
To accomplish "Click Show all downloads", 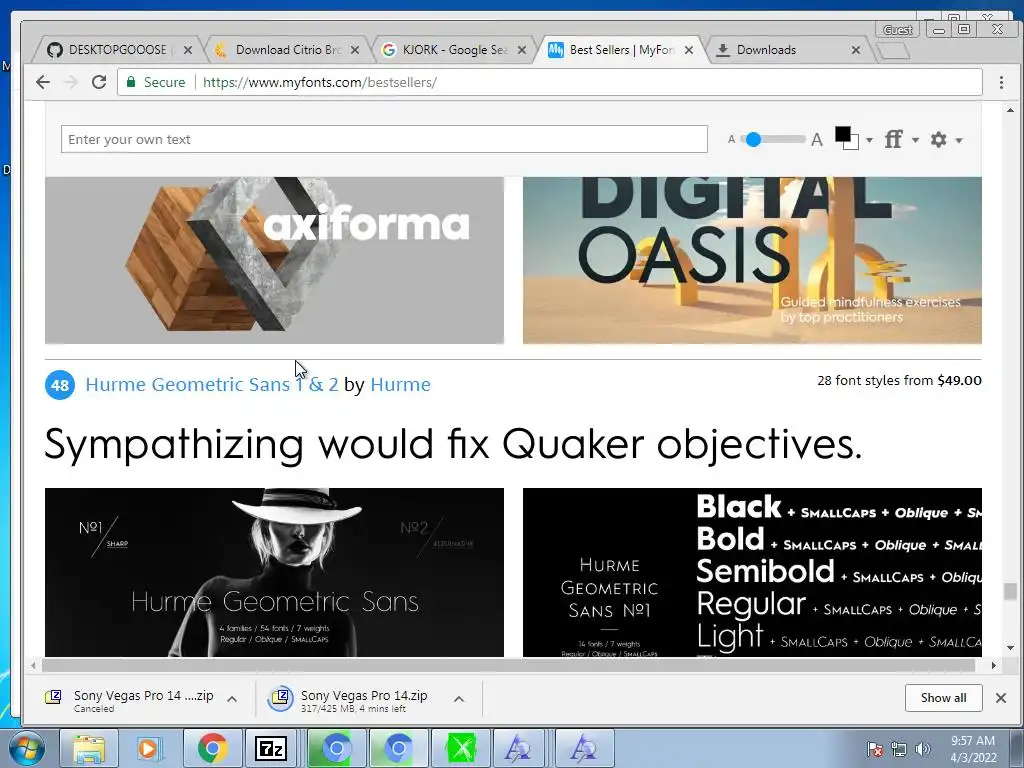I will [943, 698].
